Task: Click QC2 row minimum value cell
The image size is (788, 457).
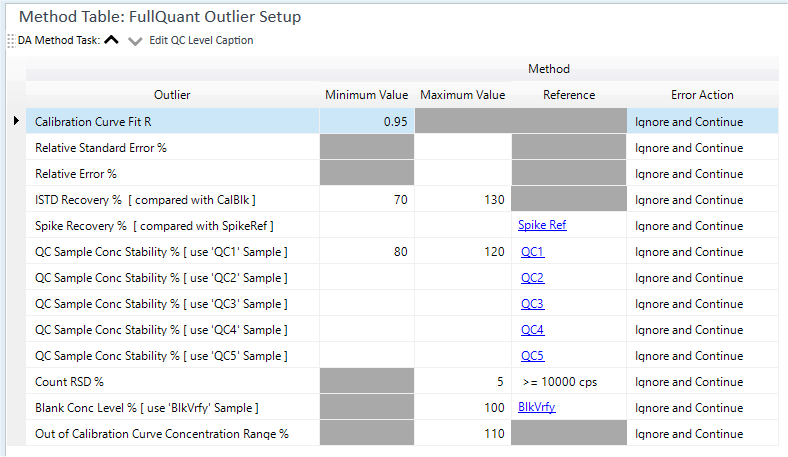Action: click(x=367, y=278)
